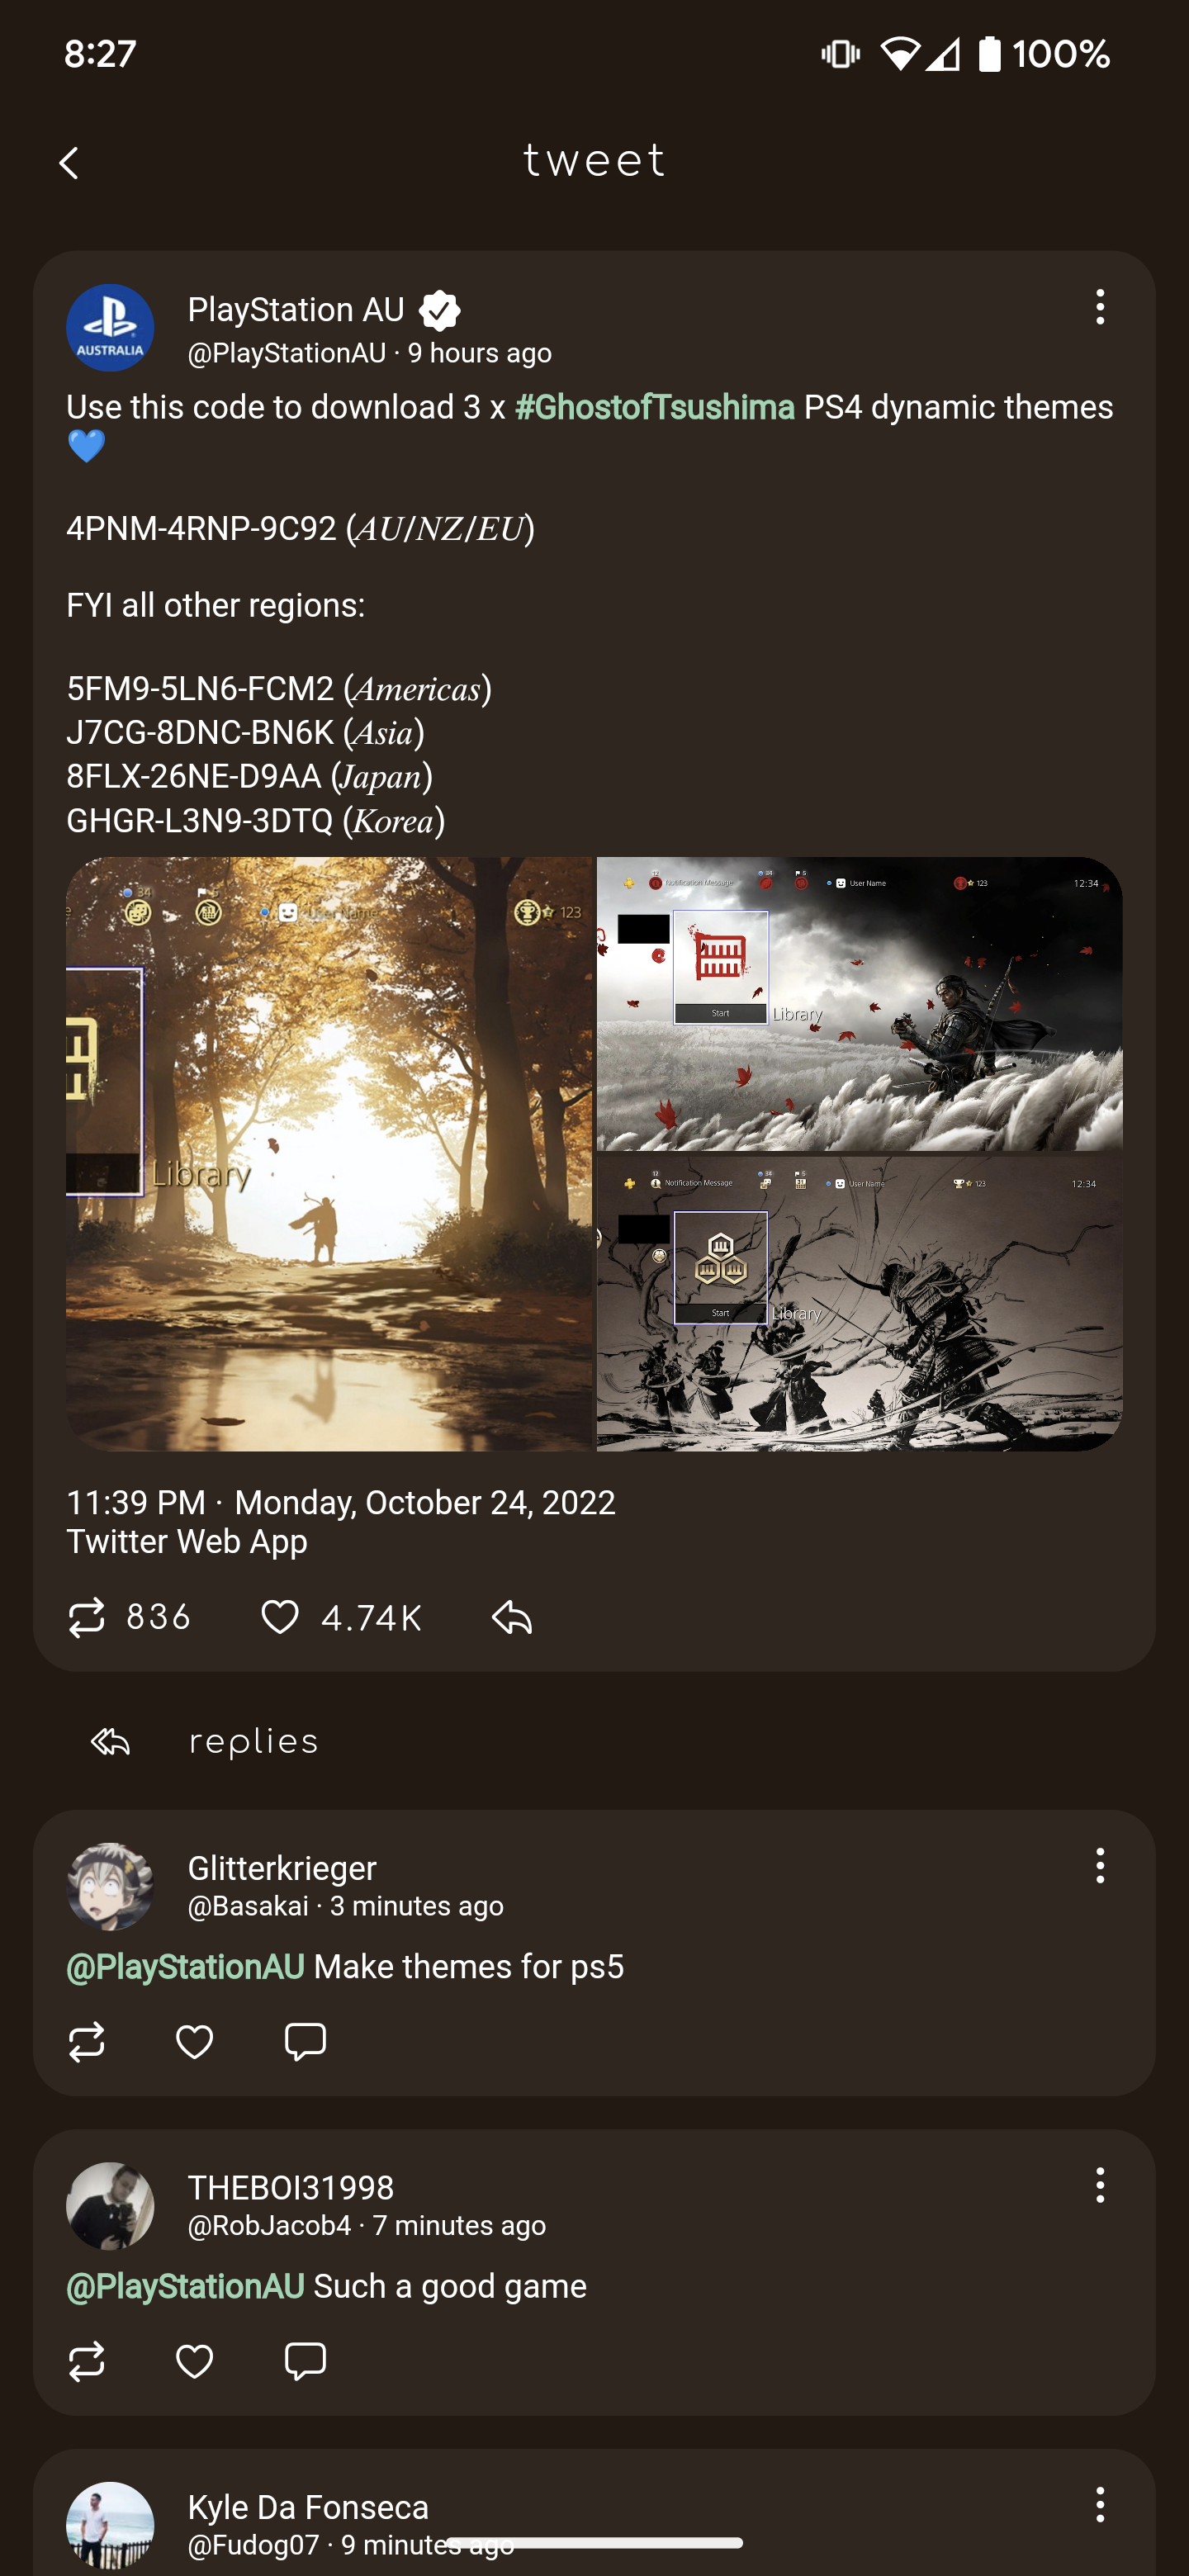View the ink-art samurai battle image
This screenshot has height=2576, width=1189.
click(x=859, y=1304)
